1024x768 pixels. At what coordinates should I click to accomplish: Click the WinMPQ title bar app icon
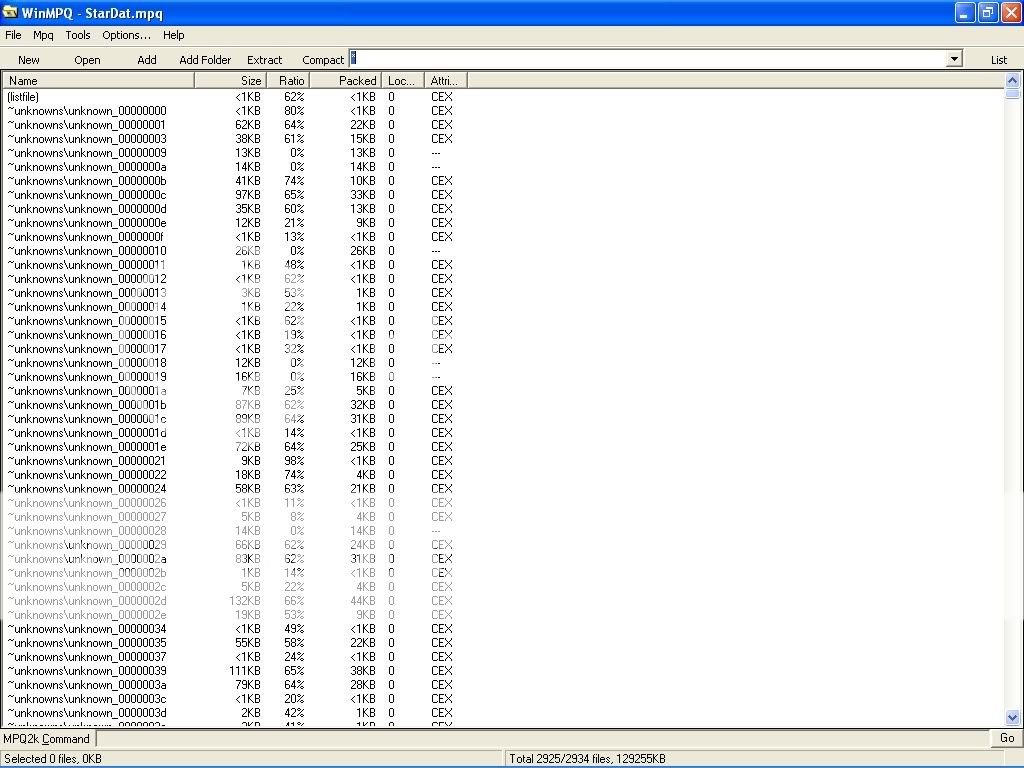(x=10, y=12)
